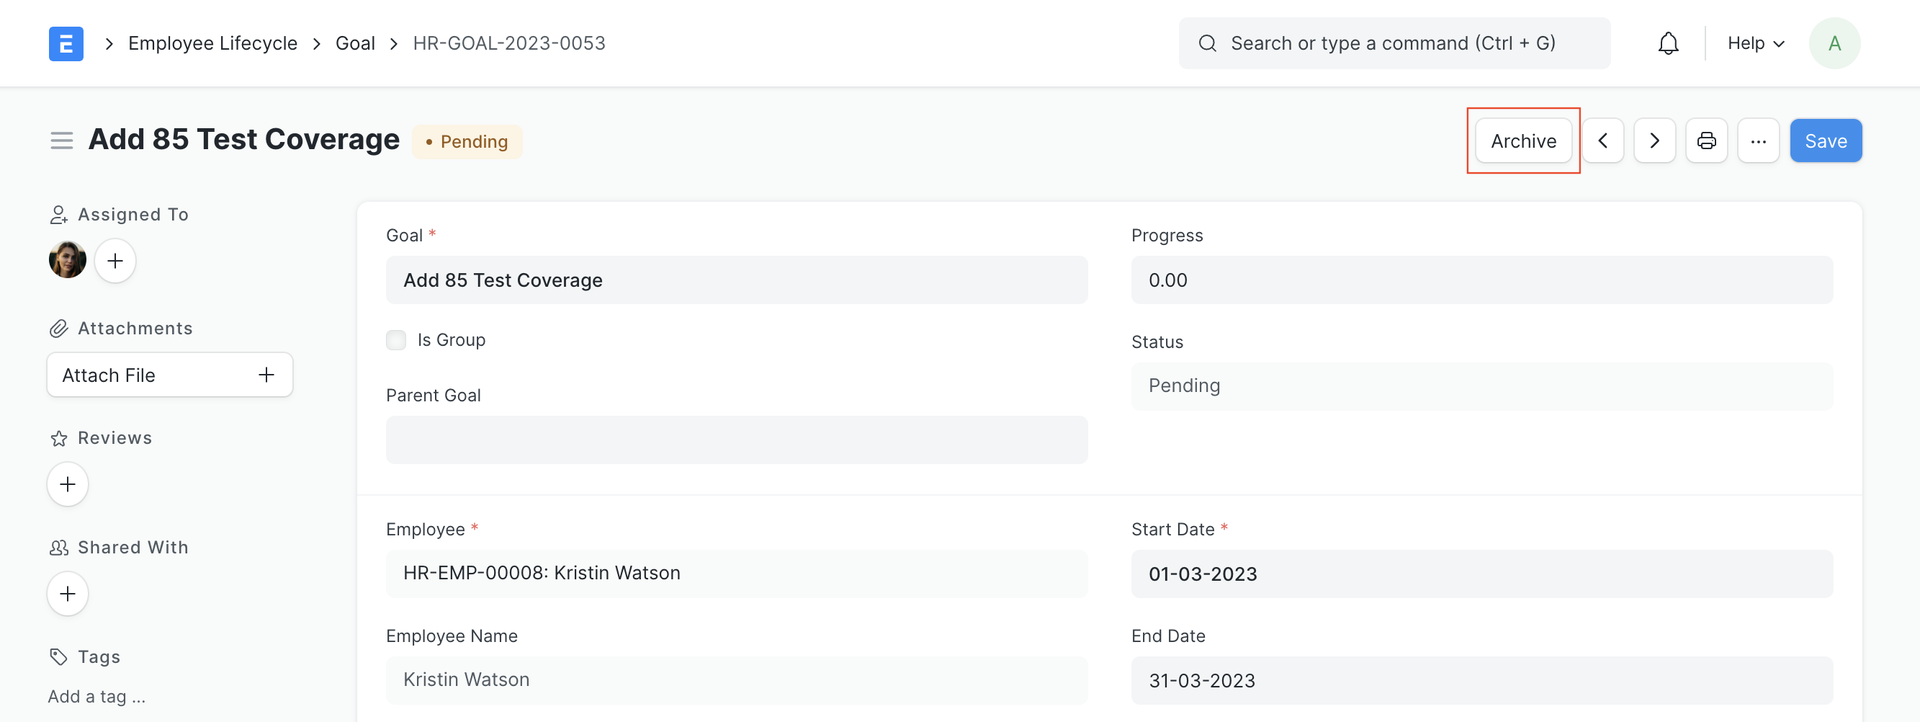The width and height of the screenshot is (1920, 722).
Task: Go to next goal record
Action: pyautogui.click(x=1655, y=141)
